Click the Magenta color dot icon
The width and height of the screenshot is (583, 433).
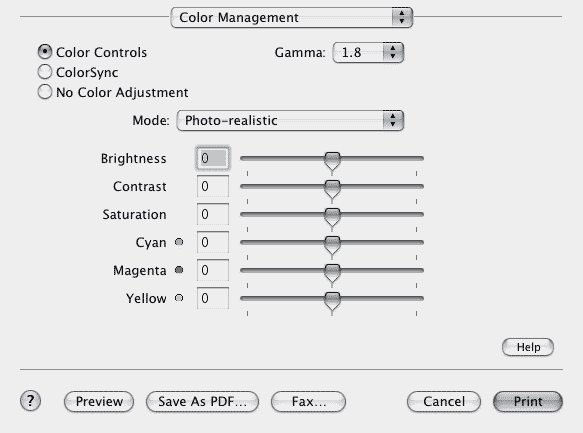click(179, 270)
